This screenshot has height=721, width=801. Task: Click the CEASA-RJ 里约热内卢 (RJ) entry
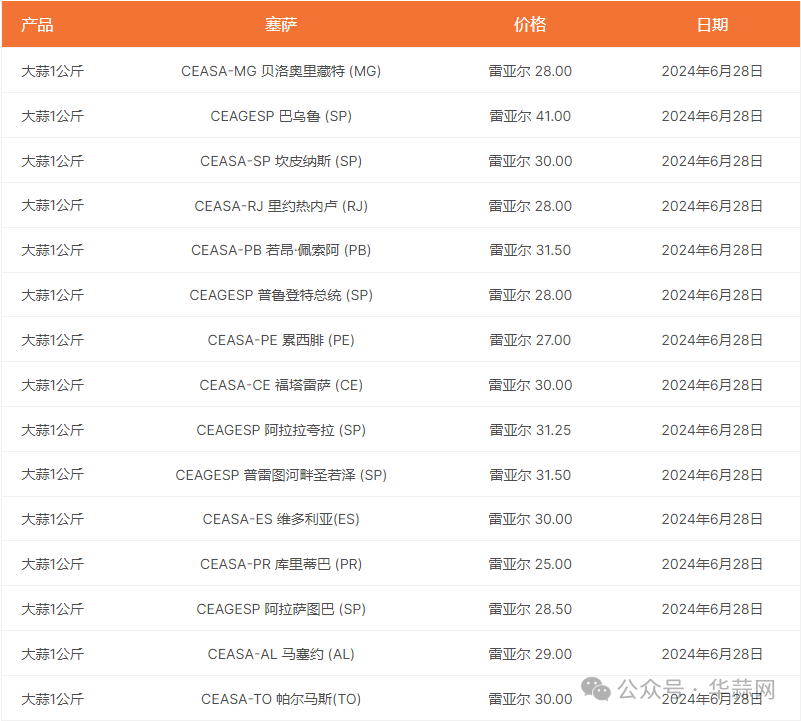point(281,206)
